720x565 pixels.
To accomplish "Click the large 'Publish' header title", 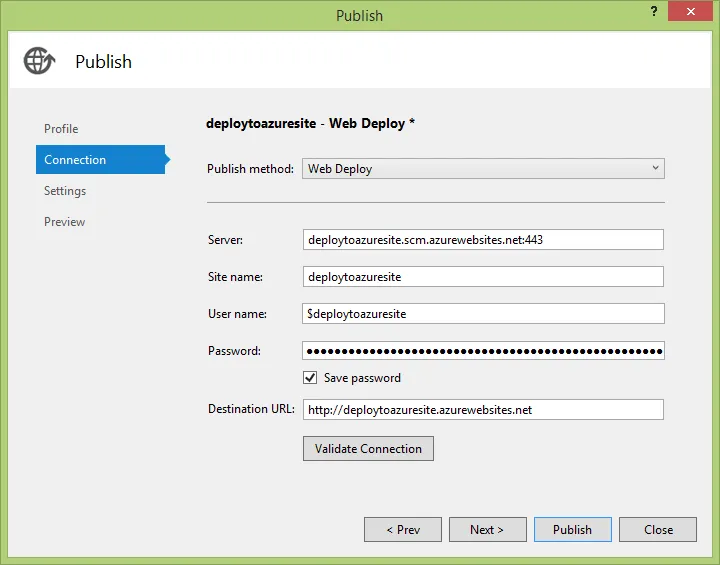I will [103, 62].
